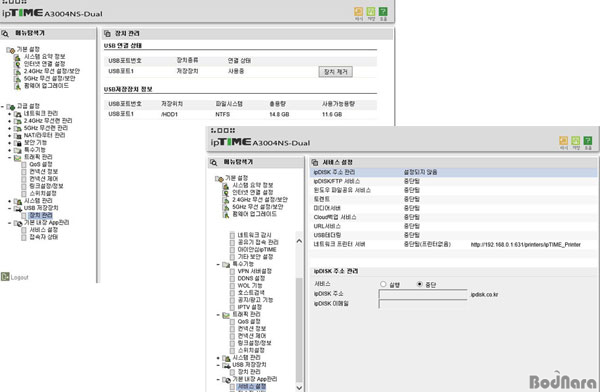Open QoS 설정 in the back window tree
Screen dimensions: 600x392
[x=41, y=165]
